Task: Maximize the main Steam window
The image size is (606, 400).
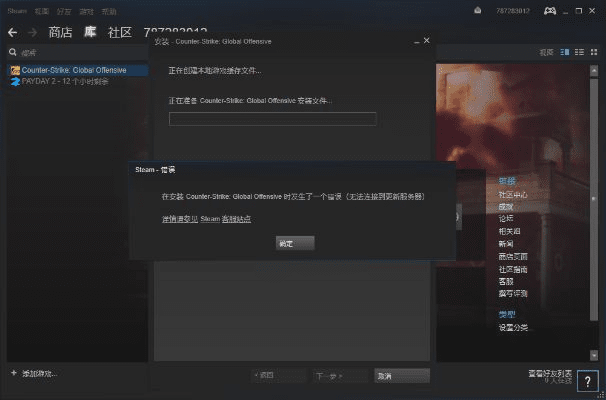Action: pos(579,11)
